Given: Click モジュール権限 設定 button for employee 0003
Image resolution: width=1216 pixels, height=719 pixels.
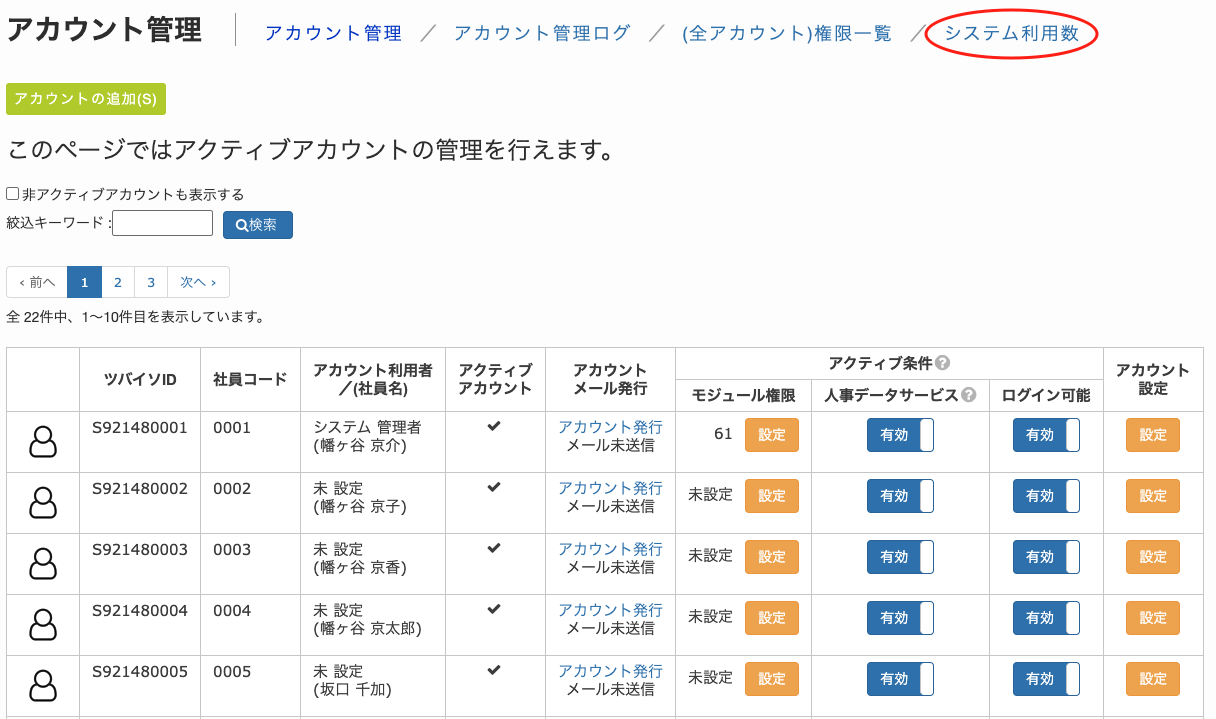Looking at the screenshot, I should [772, 557].
